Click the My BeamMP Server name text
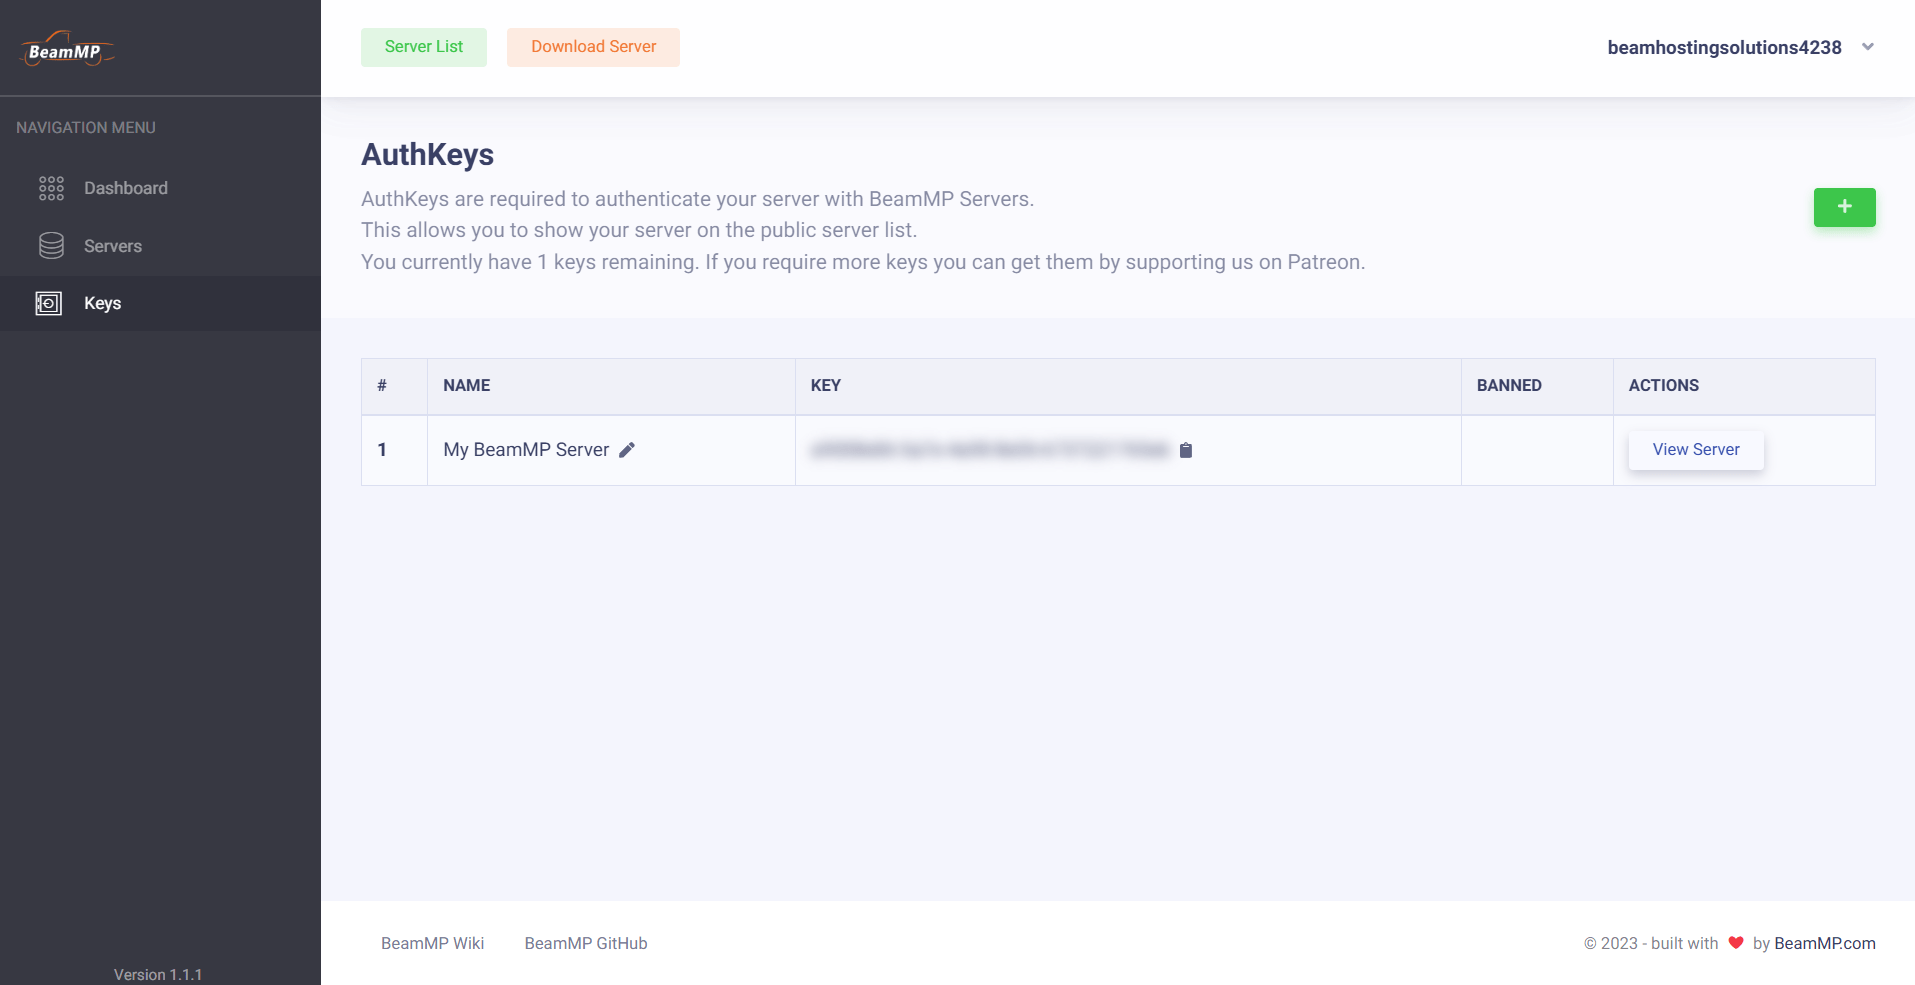The image size is (1915, 985). (x=526, y=450)
